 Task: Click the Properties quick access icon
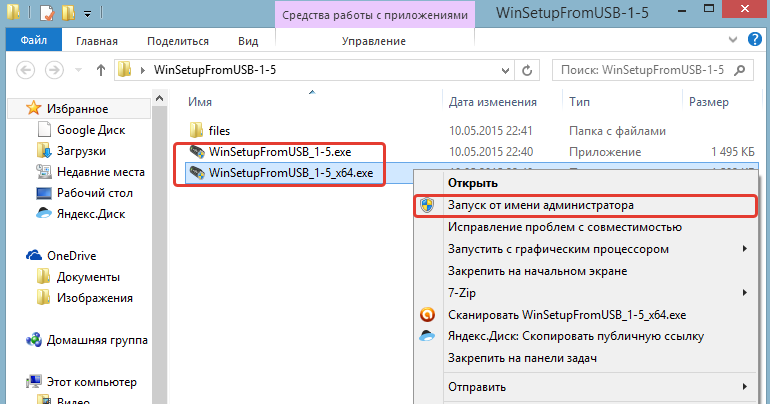47,13
